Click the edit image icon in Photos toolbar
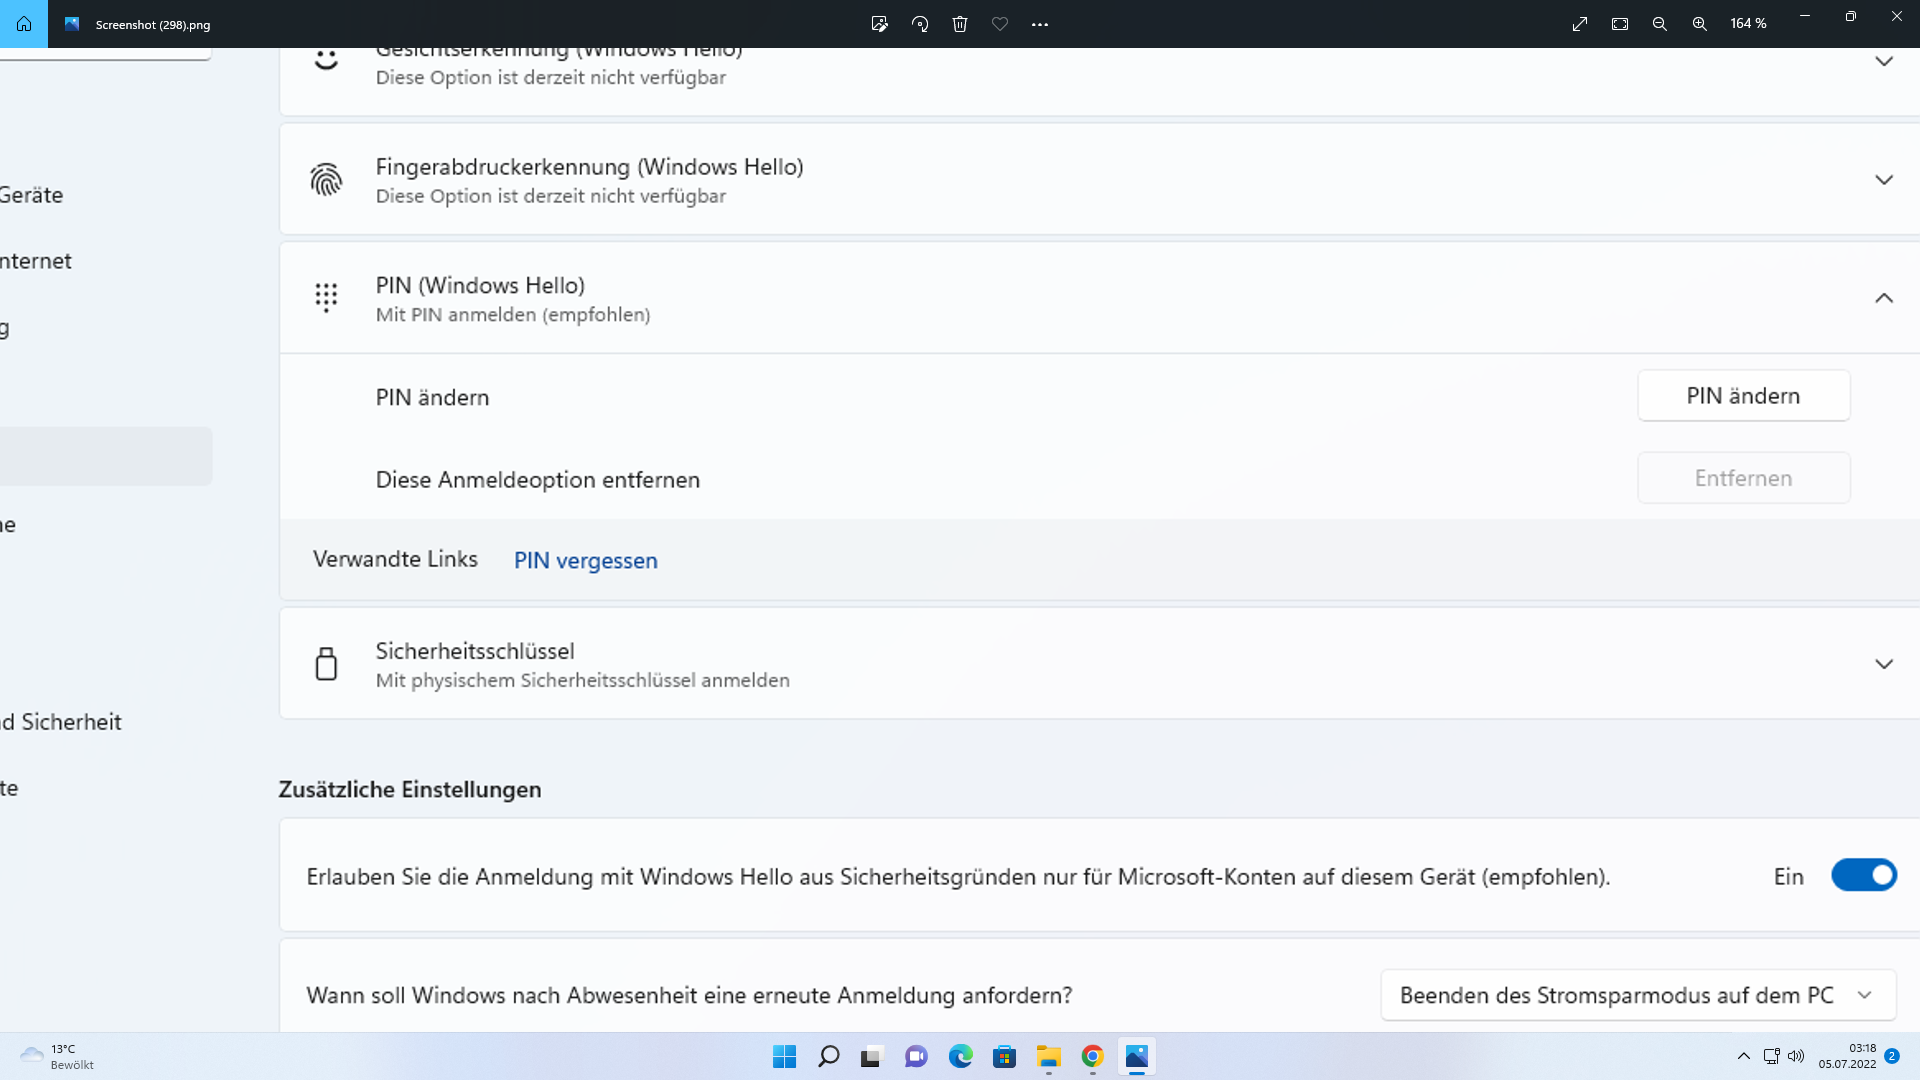Screen dimensions: 1920x1080 coord(879,24)
